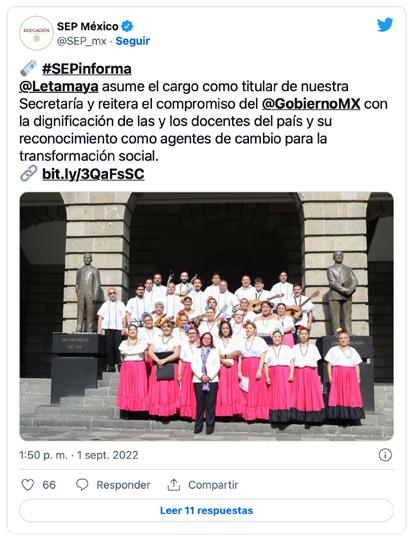Viewport: 415px width, 543px height.
Task: Click the Compartir label
Action: pyautogui.click(x=213, y=485)
